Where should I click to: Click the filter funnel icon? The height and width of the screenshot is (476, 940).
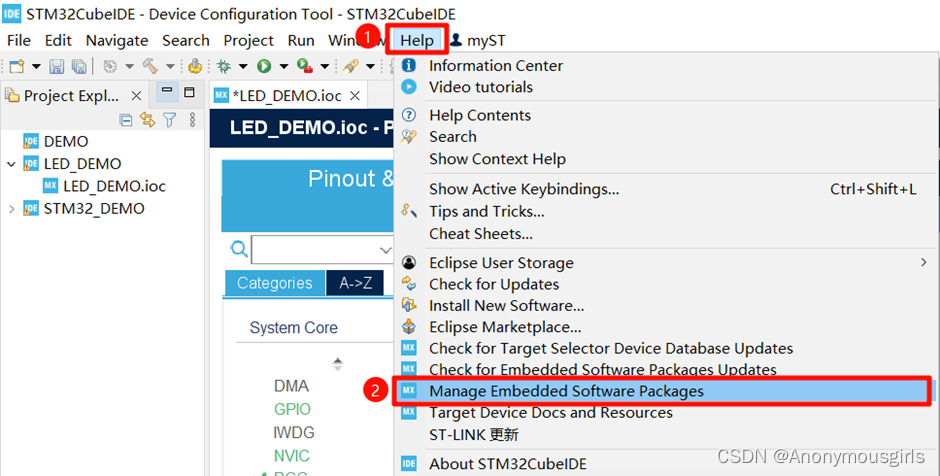[170, 120]
